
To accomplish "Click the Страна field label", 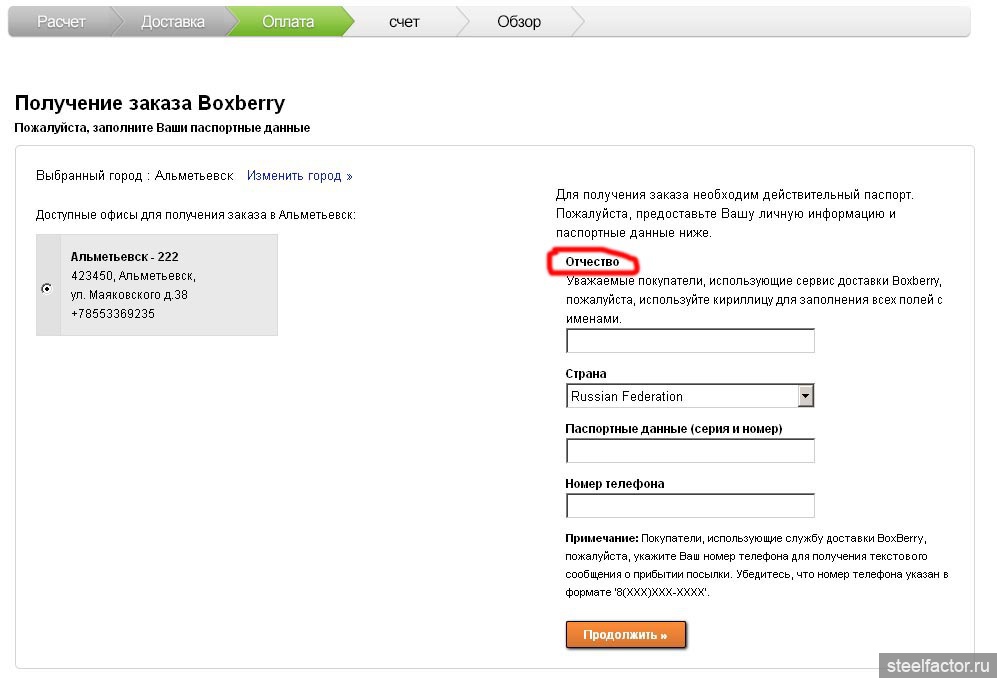I will click(586, 374).
